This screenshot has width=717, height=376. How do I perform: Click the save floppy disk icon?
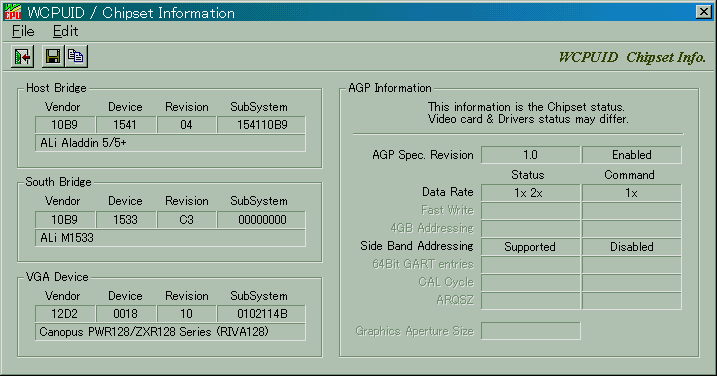[53, 57]
